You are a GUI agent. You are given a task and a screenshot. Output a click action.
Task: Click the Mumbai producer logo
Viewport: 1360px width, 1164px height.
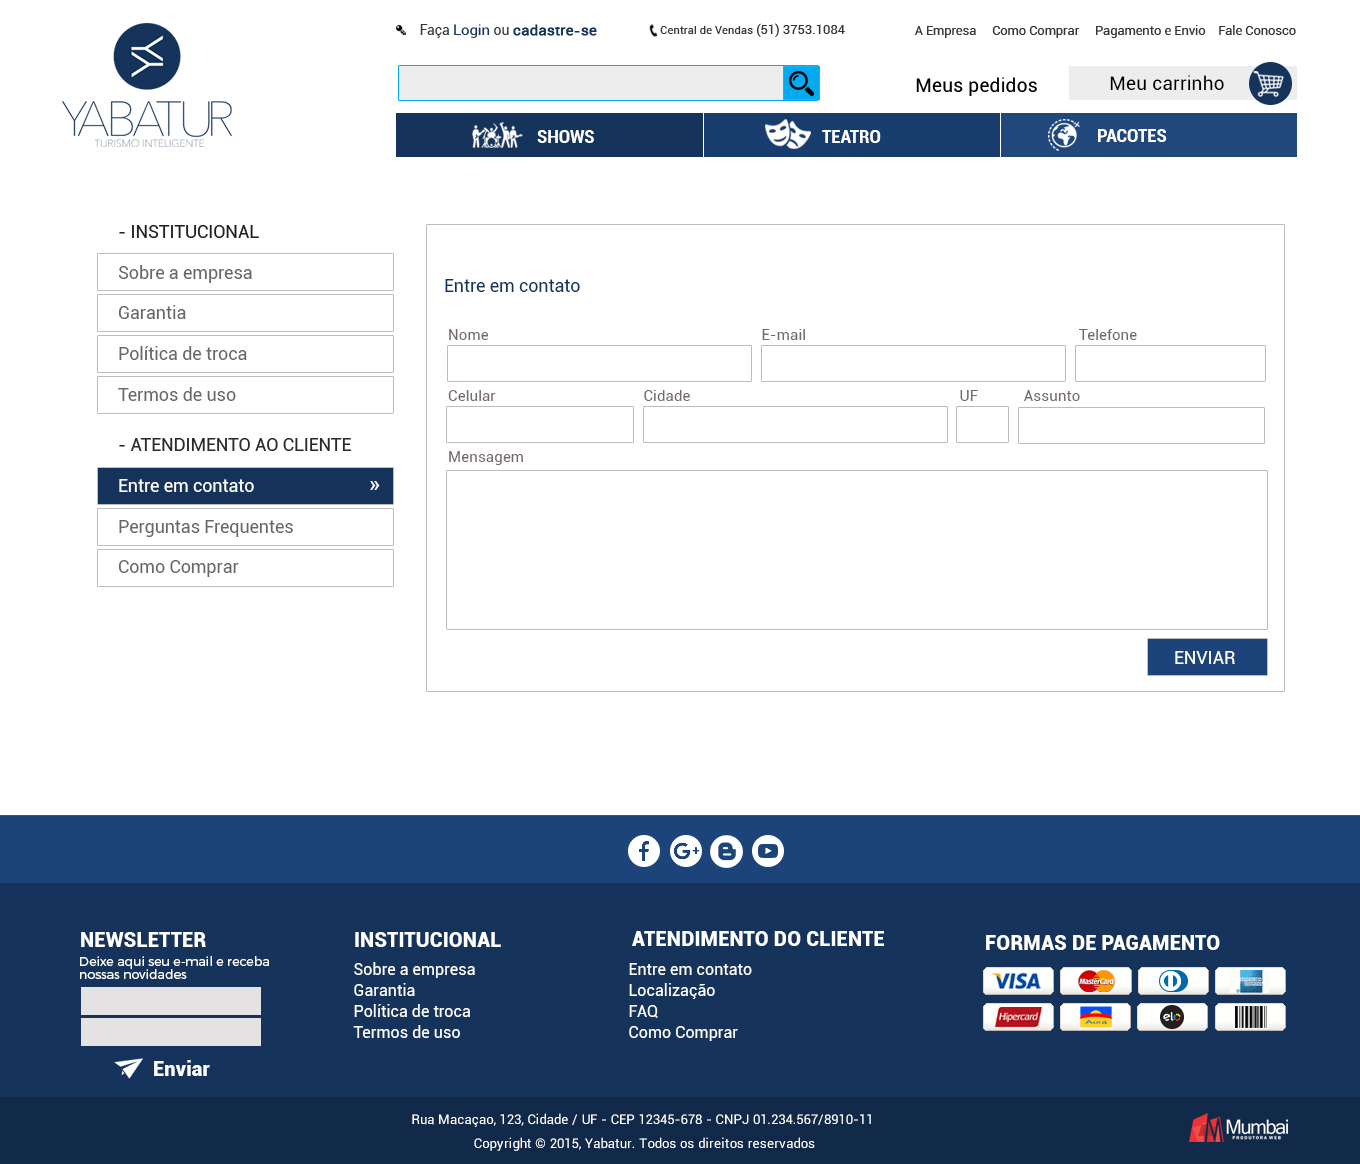pos(1238,1128)
